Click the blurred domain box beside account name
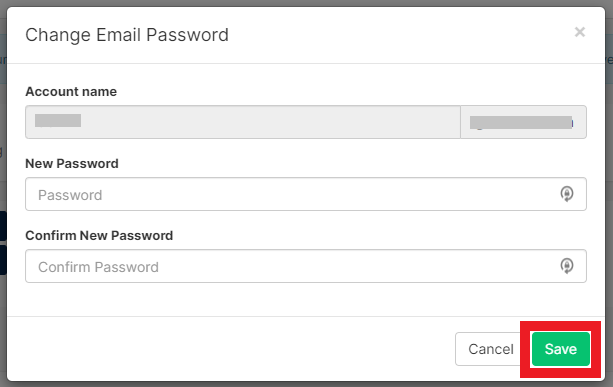The image size is (613, 387). pos(523,122)
